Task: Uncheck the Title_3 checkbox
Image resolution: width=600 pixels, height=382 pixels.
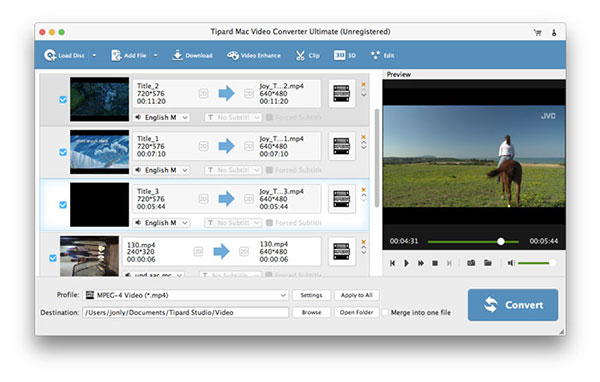Action: point(63,205)
